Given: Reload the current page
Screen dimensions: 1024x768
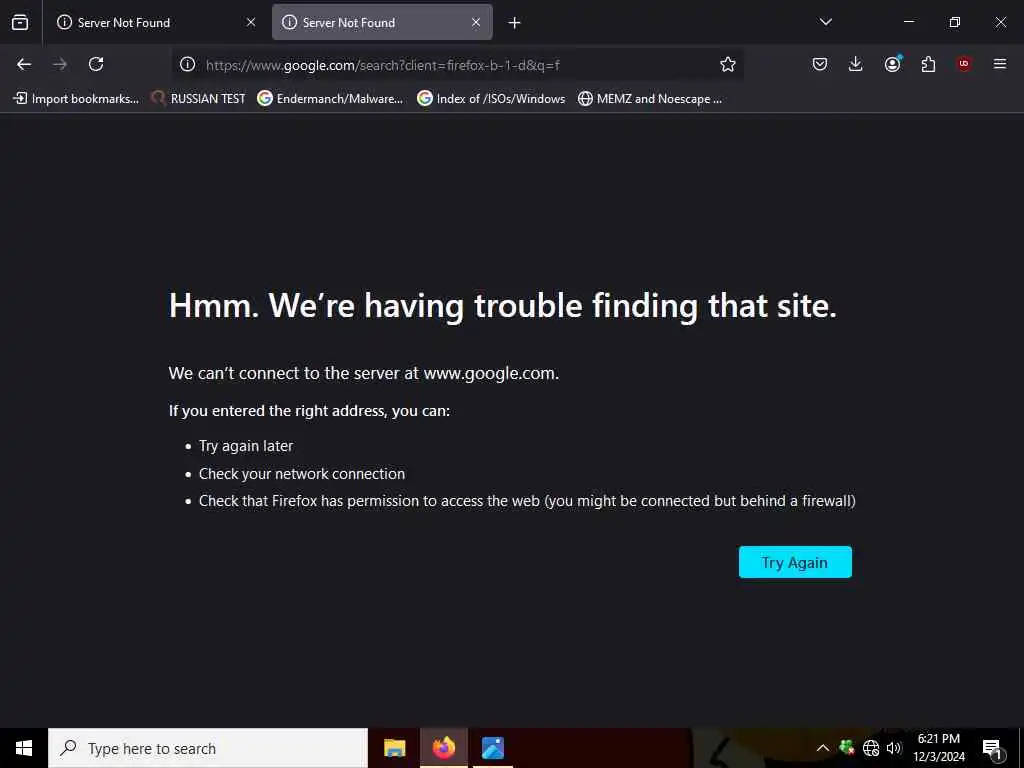Looking at the screenshot, I should click(x=96, y=64).
